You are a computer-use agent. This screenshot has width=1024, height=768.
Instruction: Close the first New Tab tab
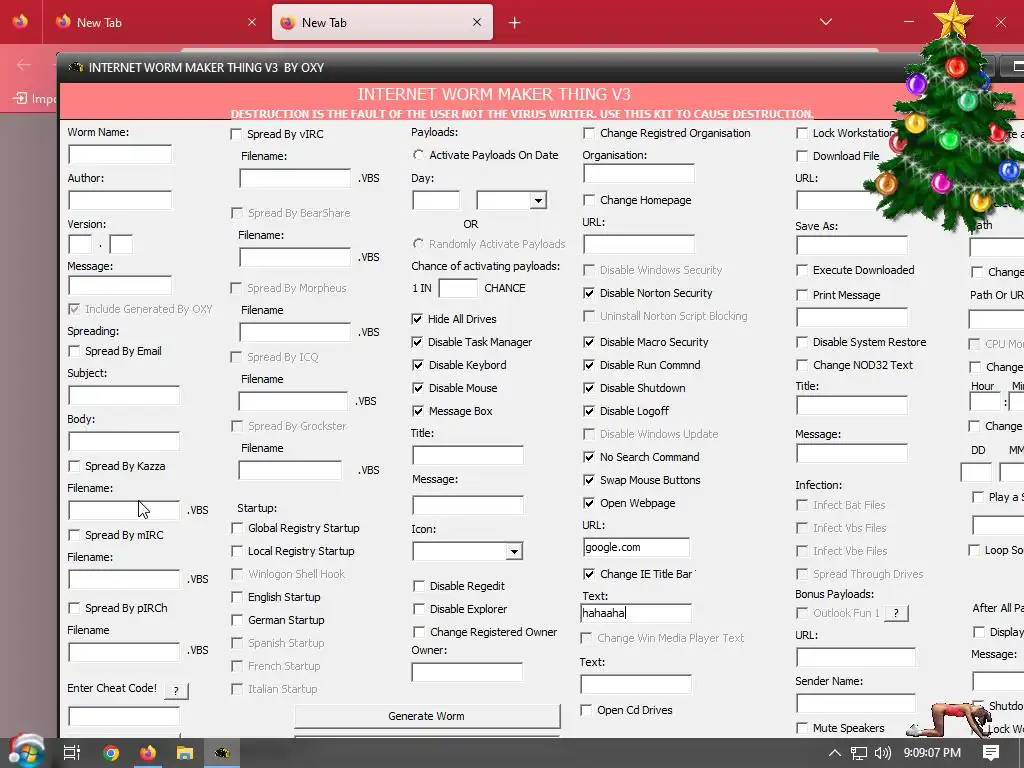pos(251,22)
